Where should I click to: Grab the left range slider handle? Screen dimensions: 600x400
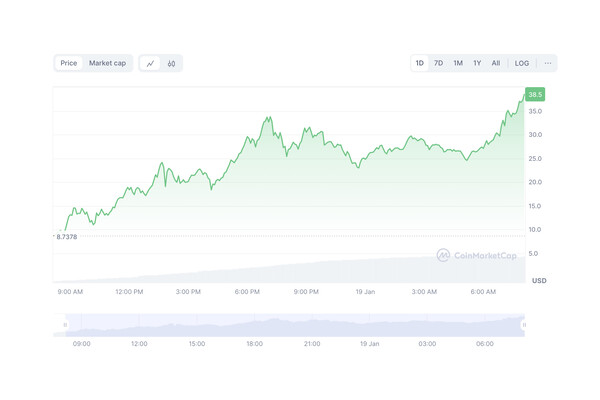(x=66, y=325)
